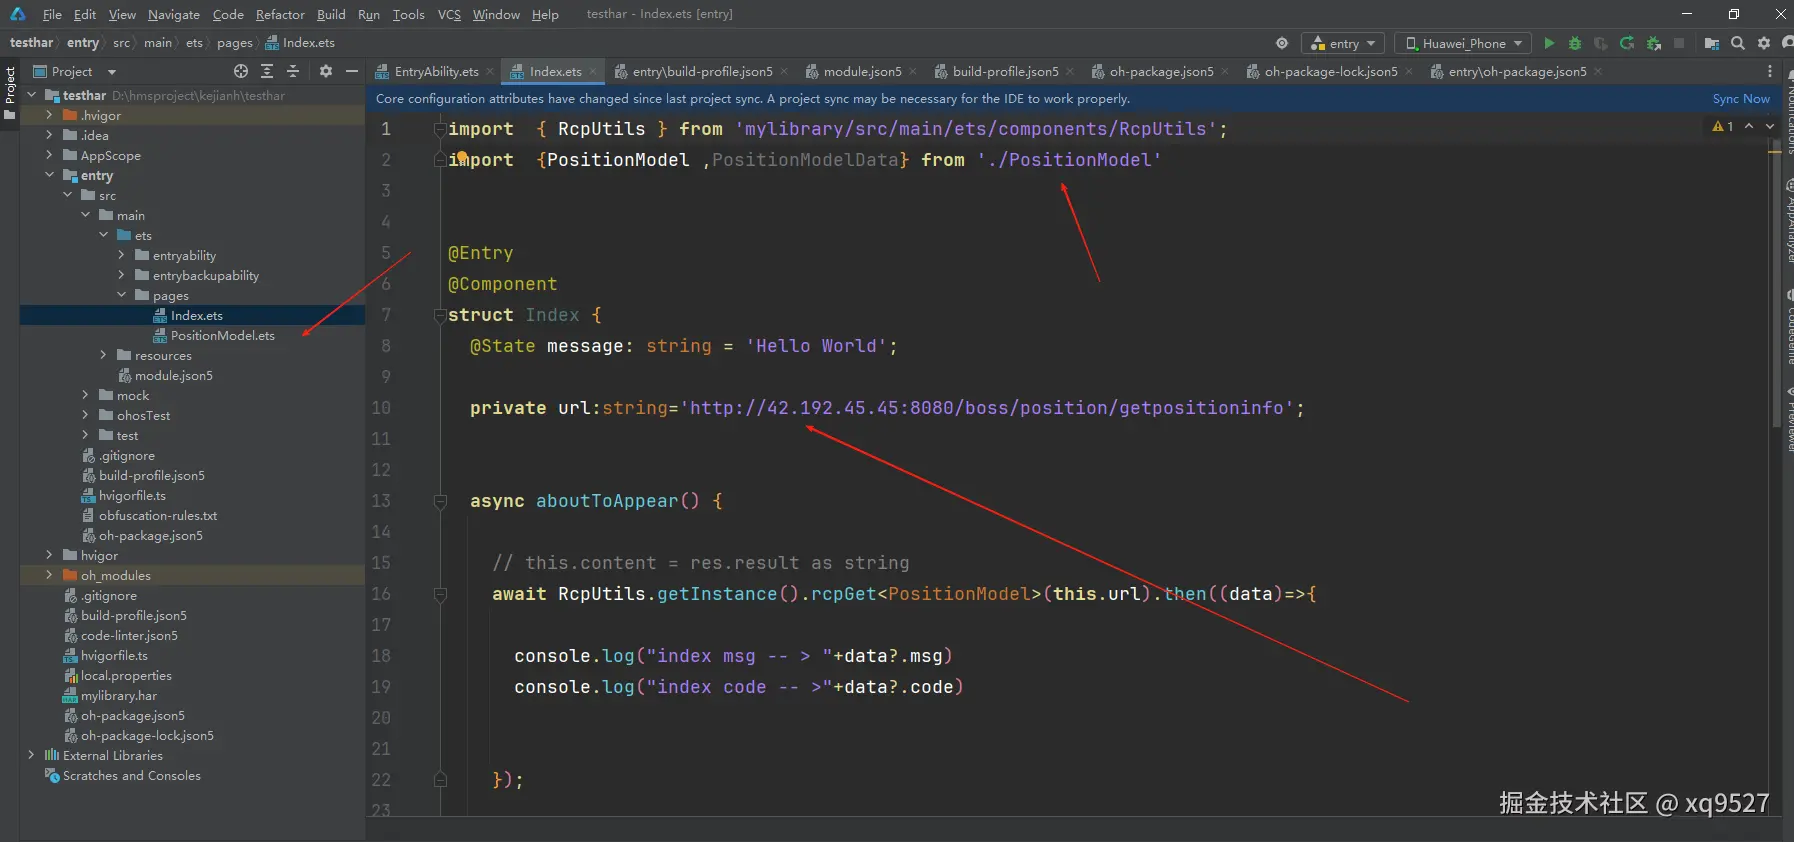Open project structure folder icon in toolbar
The width and height of the screenshot is (1794, 842).
tap(1712, 43)
